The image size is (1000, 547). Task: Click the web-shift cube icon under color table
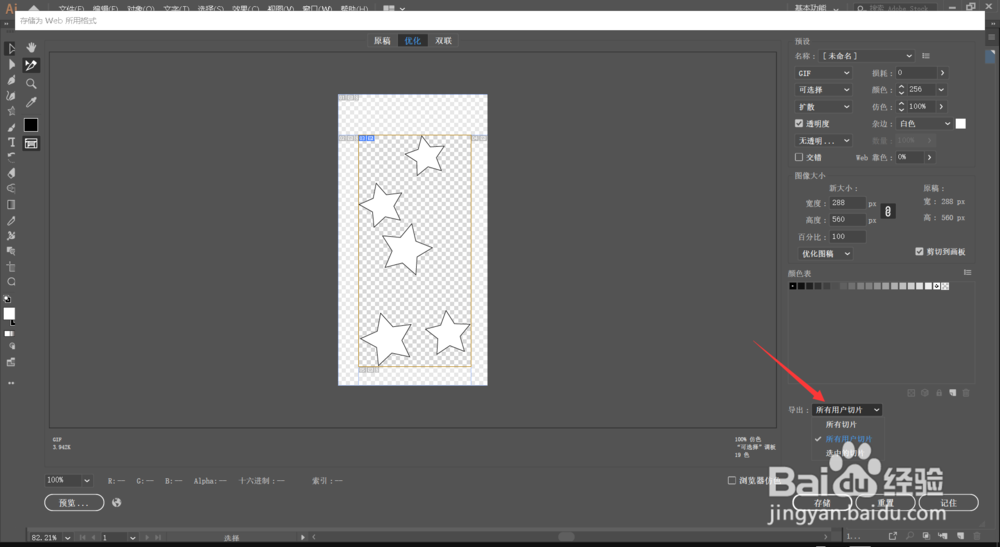[925, 393]
